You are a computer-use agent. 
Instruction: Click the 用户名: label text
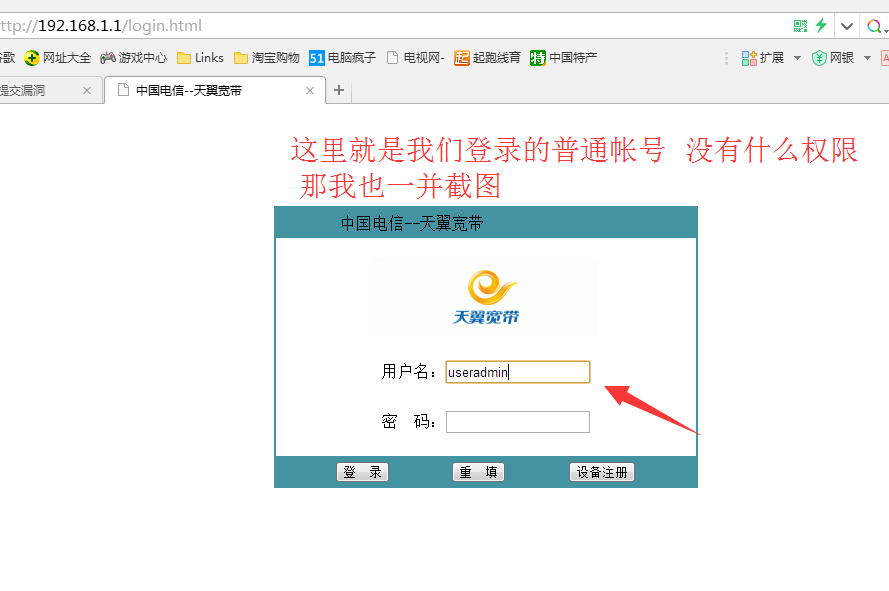[409, 372]
